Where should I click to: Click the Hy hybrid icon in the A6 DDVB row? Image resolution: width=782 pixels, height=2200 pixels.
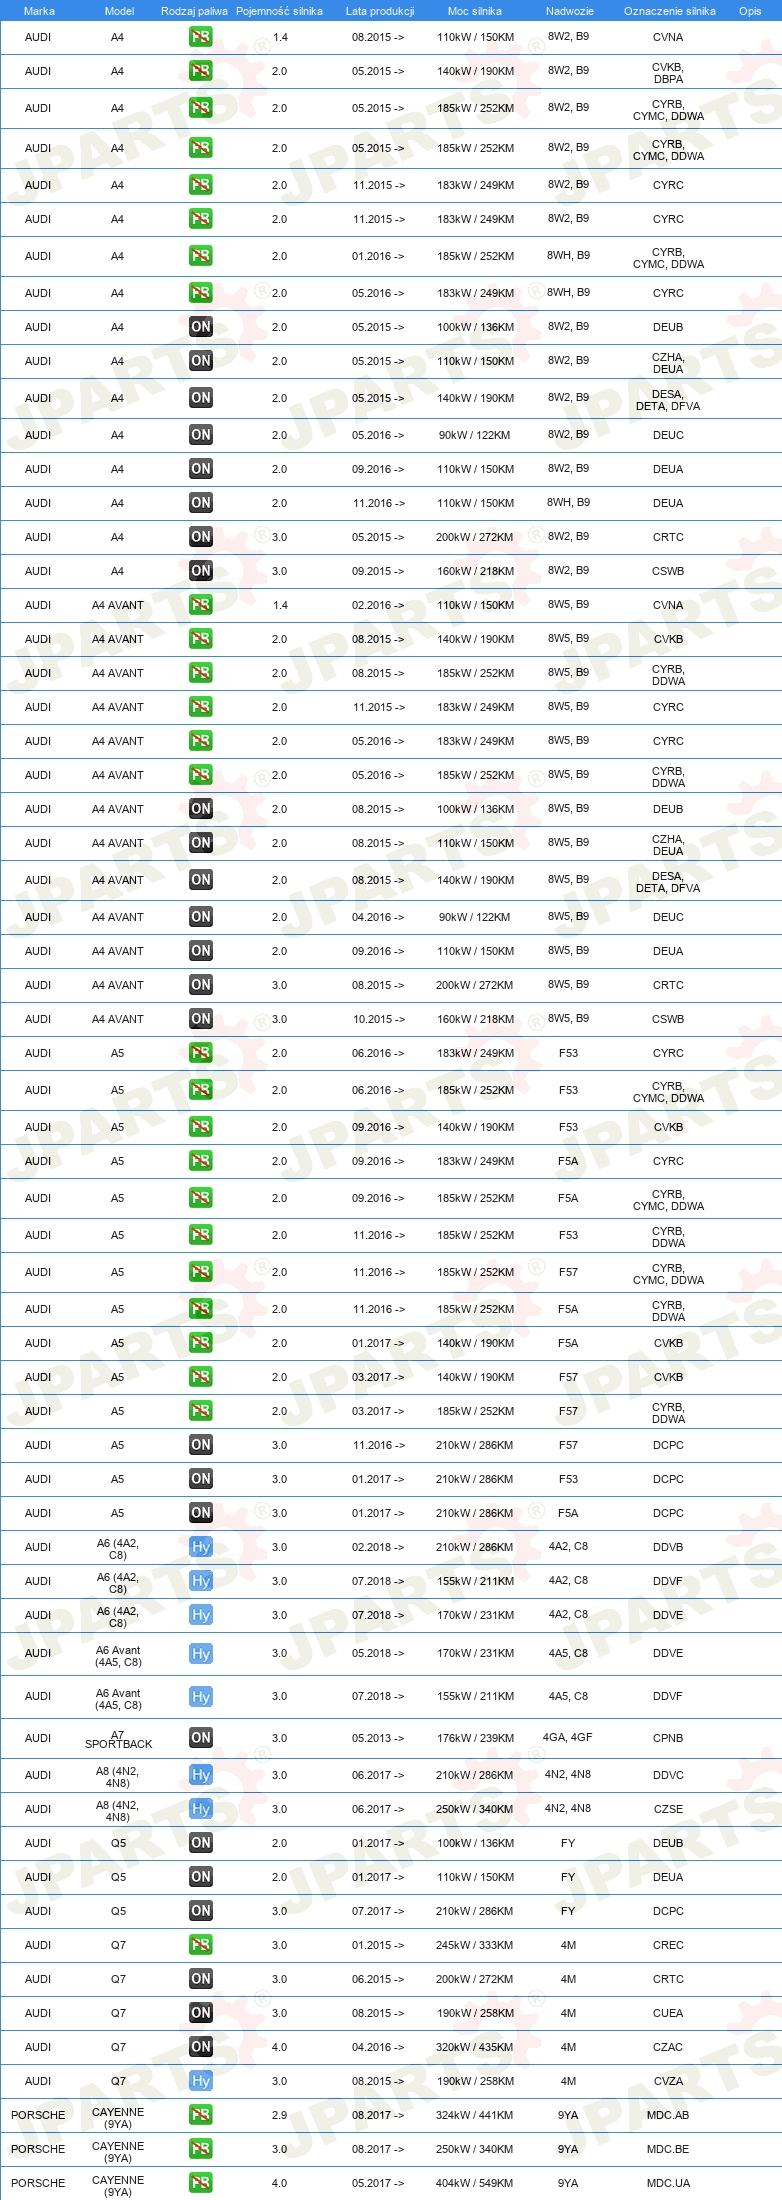coord(201,1547)
